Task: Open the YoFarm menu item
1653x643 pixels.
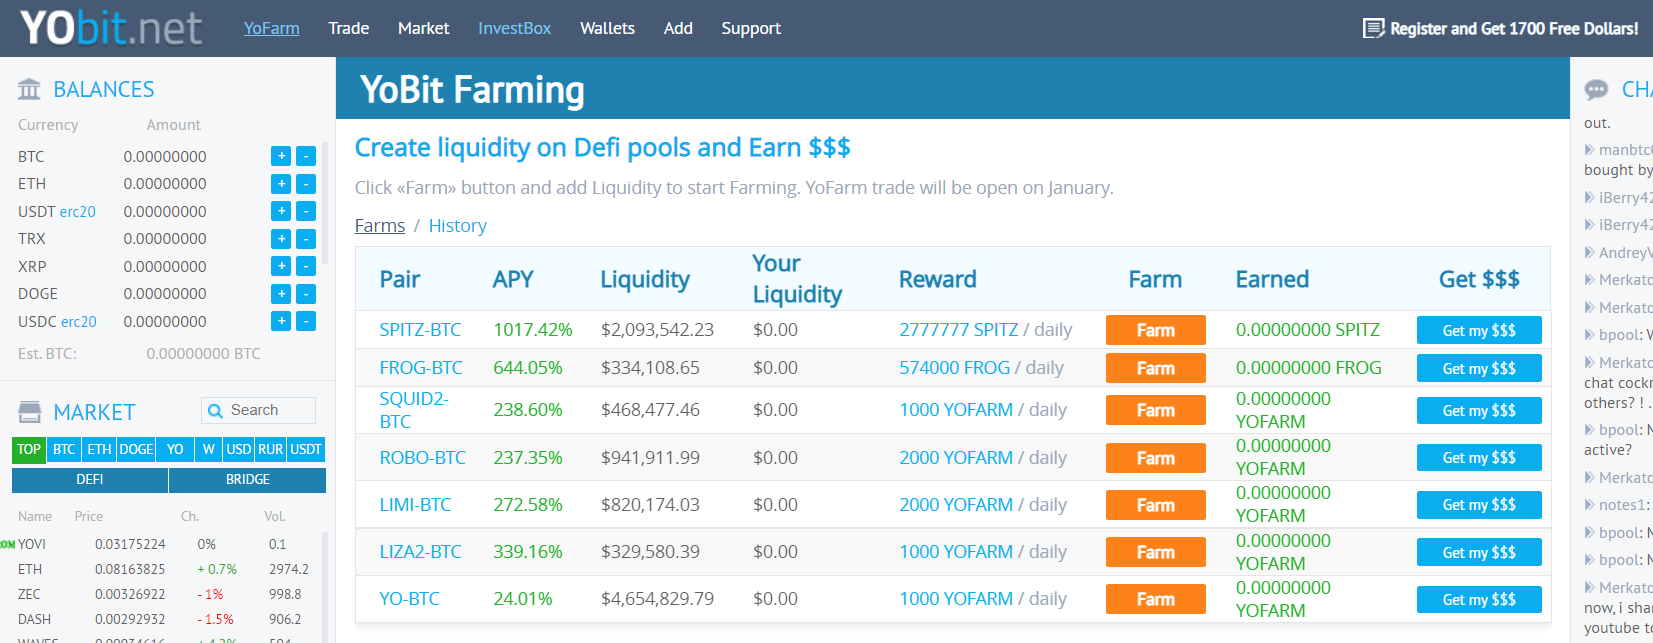Action: tap(272, 28)
